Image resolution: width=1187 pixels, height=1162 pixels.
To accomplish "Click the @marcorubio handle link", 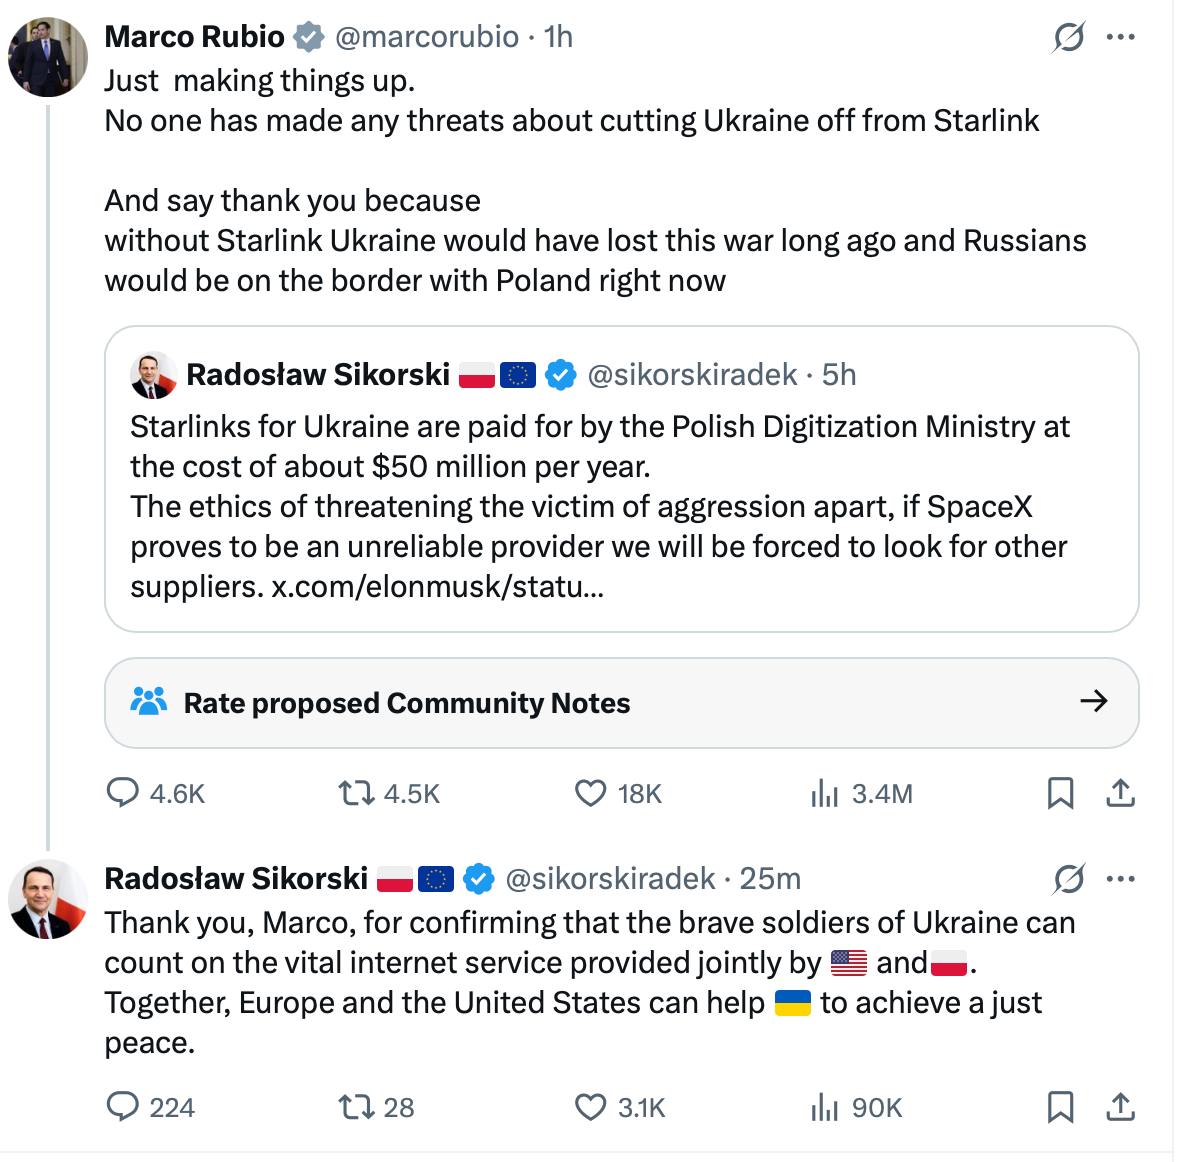I will (426, 37).
